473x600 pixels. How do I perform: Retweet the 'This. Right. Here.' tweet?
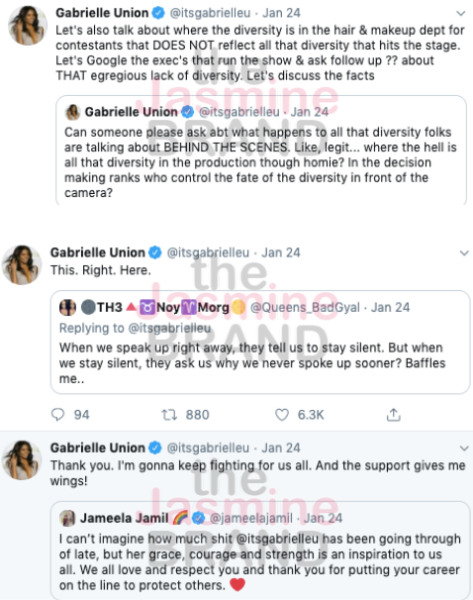point(169,415)
